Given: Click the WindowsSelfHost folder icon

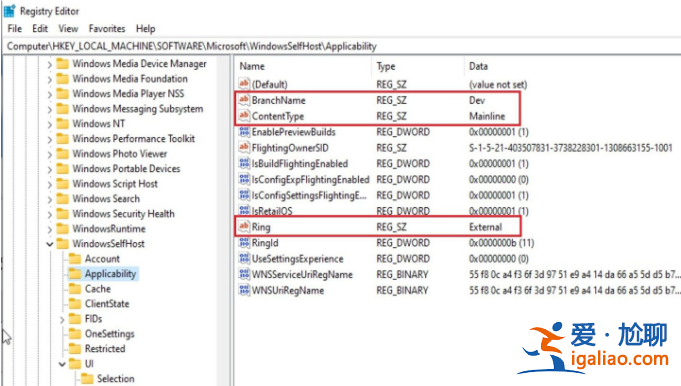Looking at the screenshot, I should point(63,244).
